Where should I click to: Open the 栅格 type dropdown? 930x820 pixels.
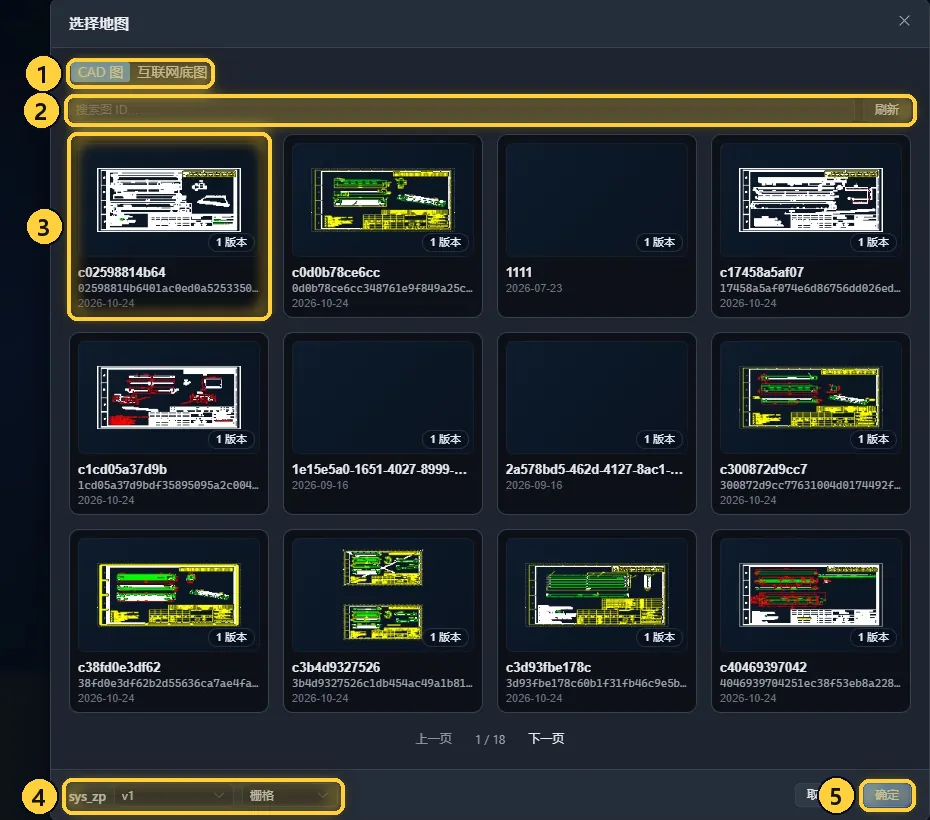click(x=289, y=796)
